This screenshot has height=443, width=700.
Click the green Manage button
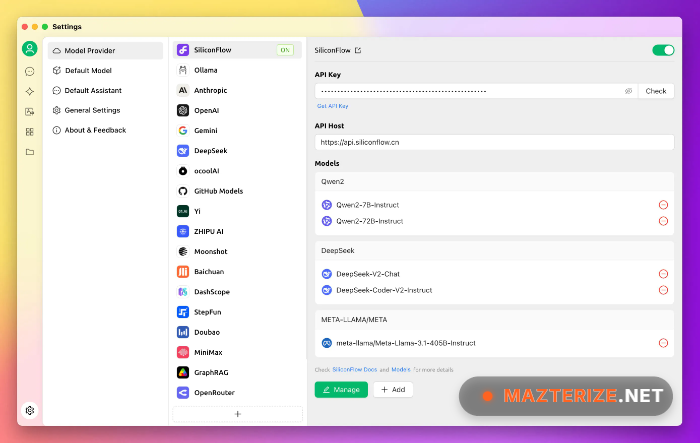pyautogui.click(x=341, y=389)
